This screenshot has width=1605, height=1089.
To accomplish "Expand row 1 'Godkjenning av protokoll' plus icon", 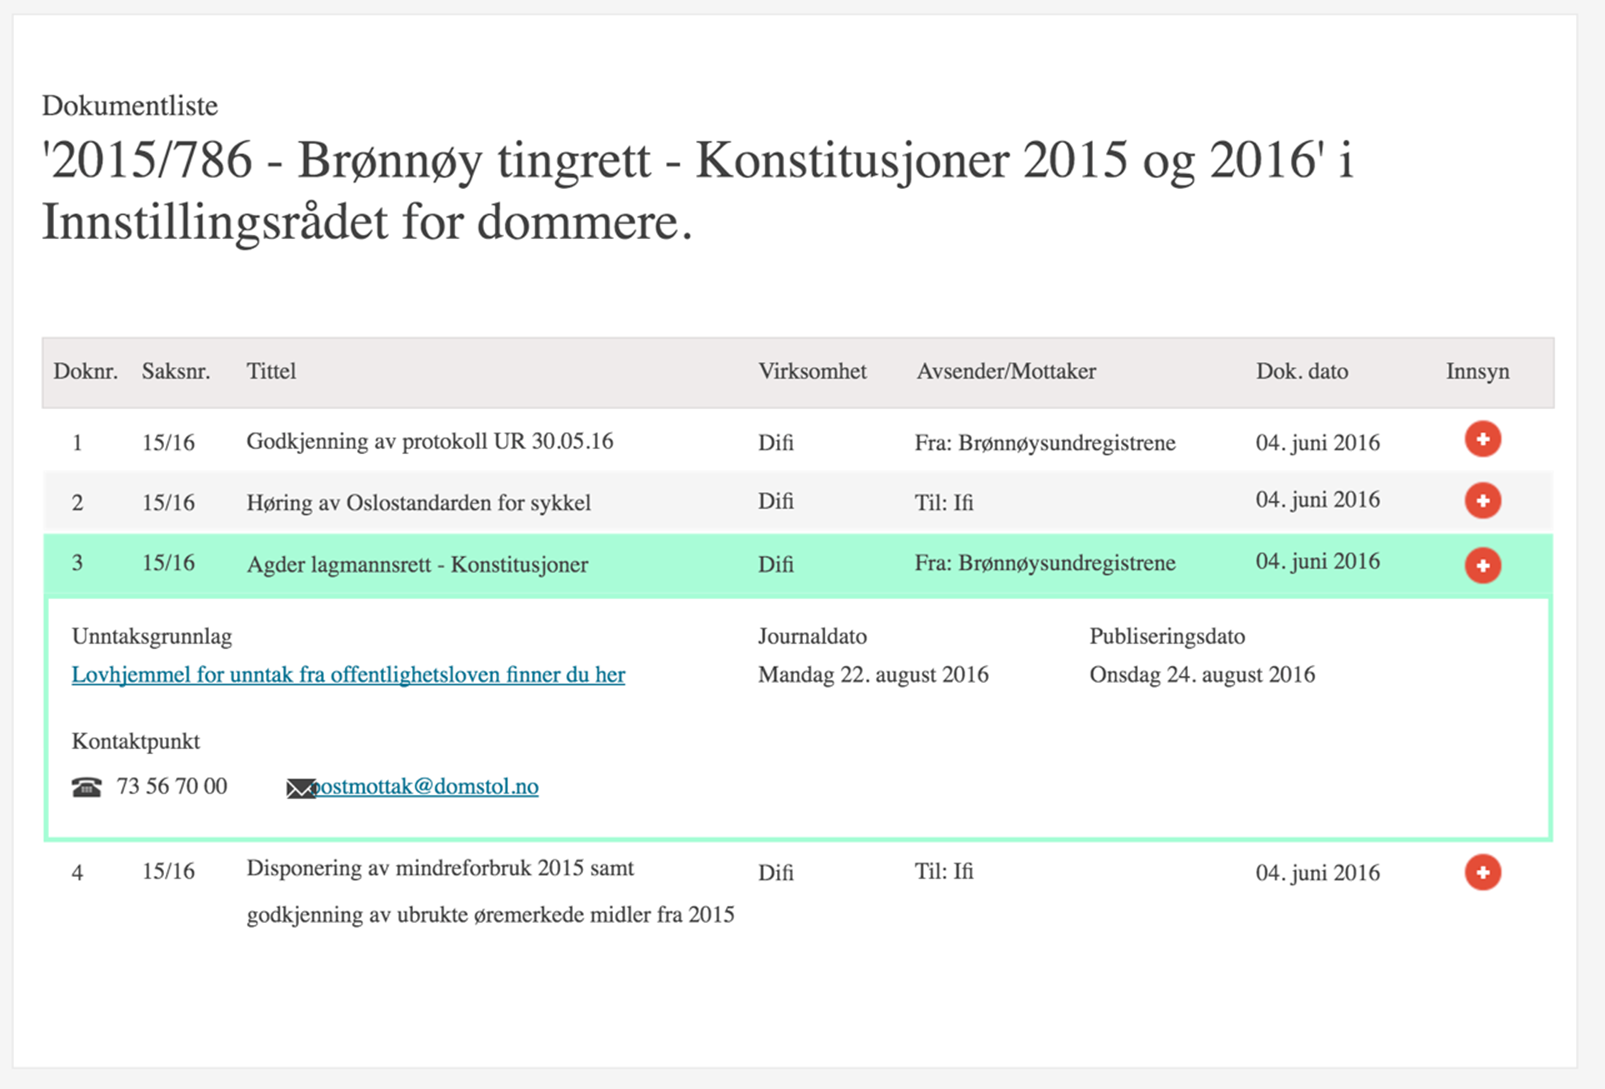I will (x=1483, y=439).
